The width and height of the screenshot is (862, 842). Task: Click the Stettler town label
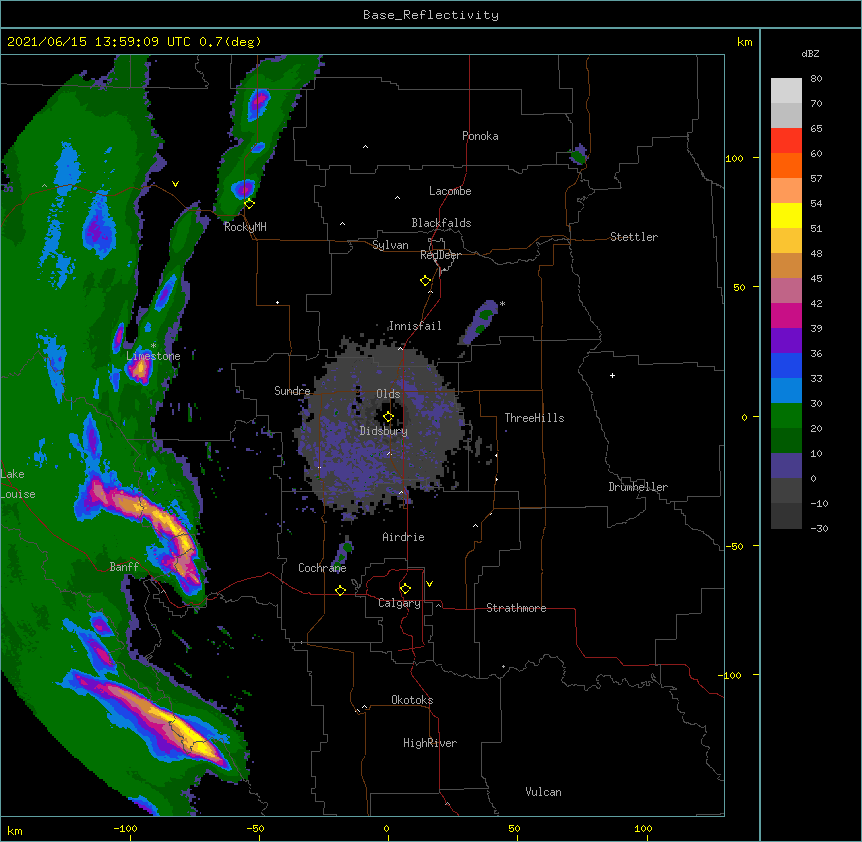(633, 237)
